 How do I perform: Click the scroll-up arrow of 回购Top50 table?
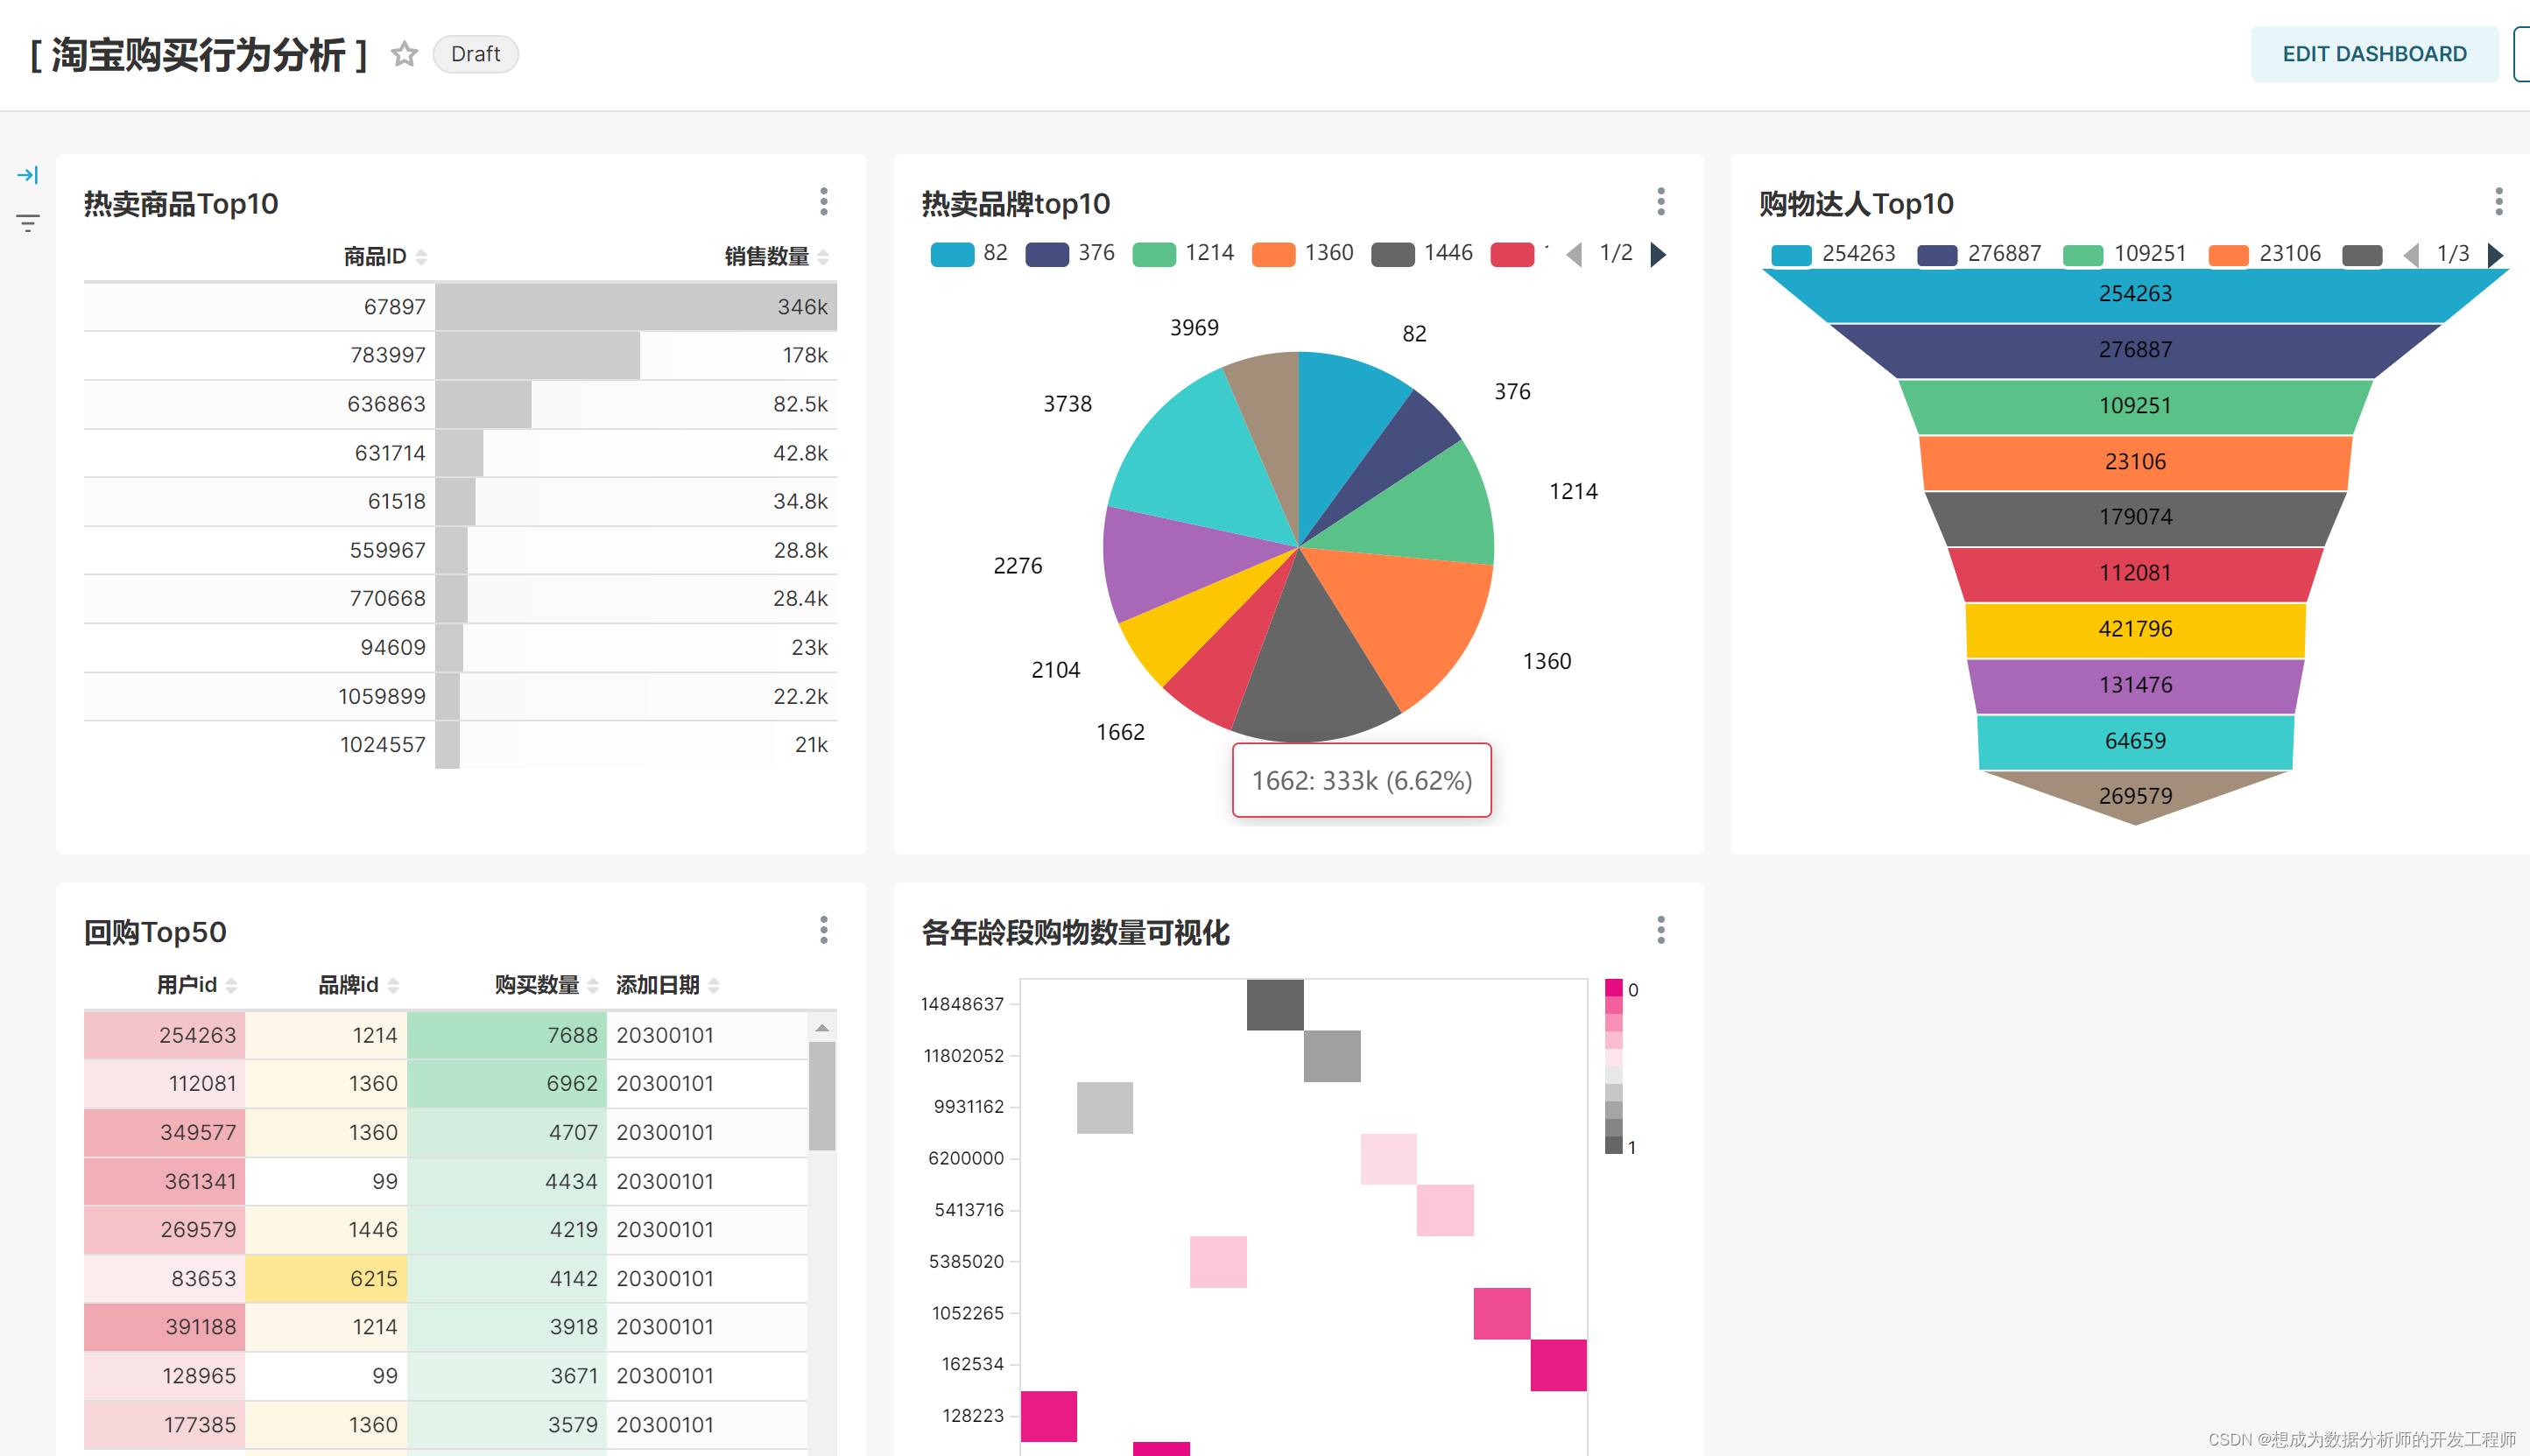[x=822, y=1028]
